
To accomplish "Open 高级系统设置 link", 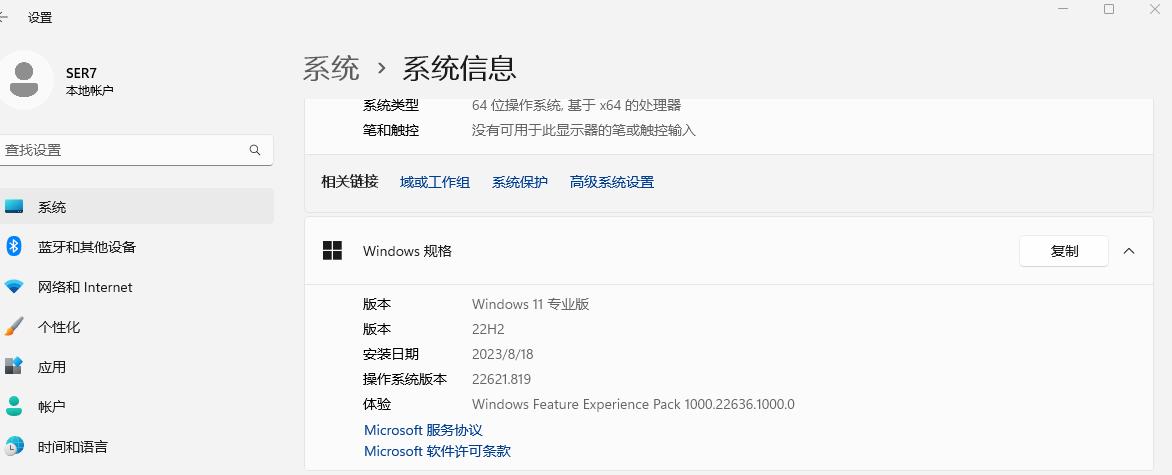I will (x=612, y=182).
